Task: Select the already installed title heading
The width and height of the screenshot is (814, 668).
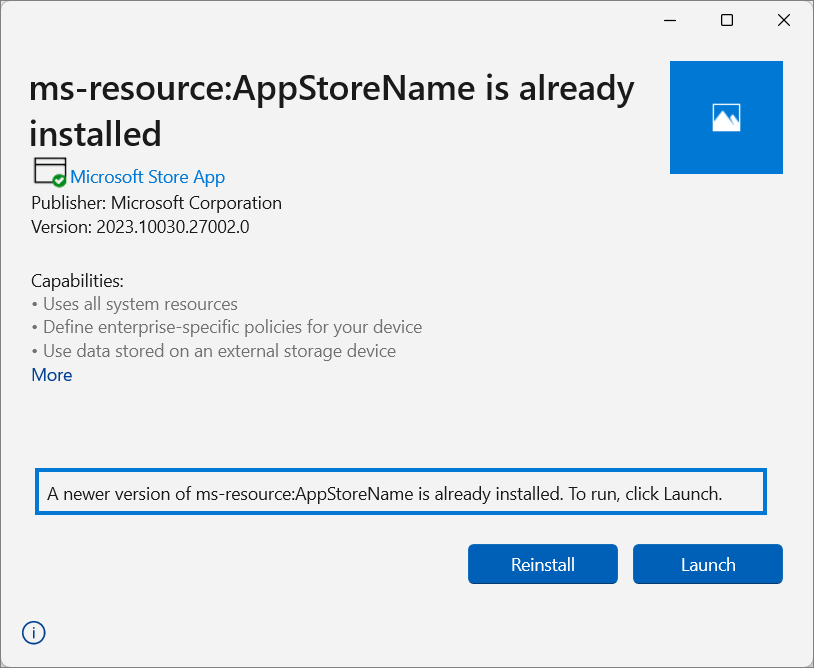Action: coord(330,110)
